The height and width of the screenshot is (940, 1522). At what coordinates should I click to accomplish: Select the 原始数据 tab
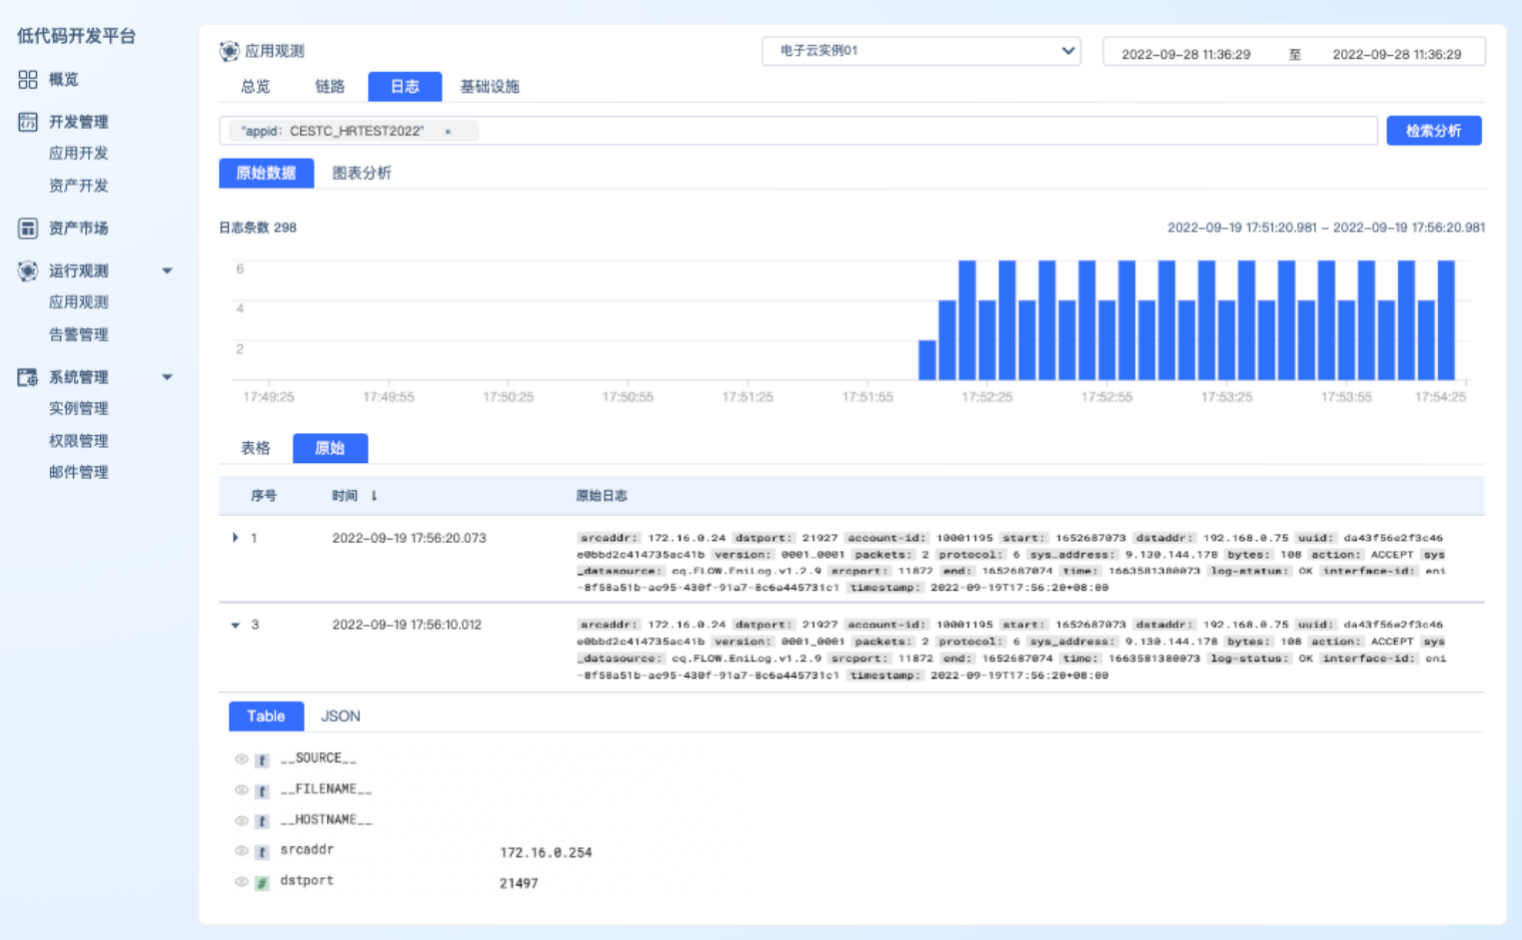266,173
